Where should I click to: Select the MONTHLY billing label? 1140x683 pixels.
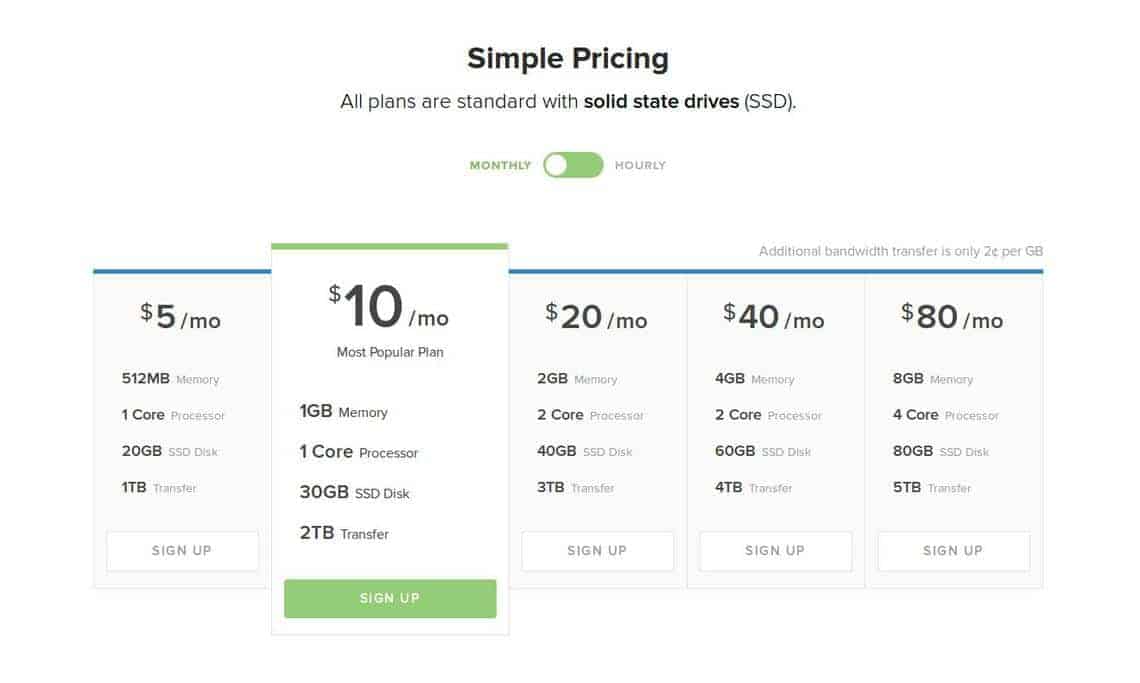coord(500,166)
